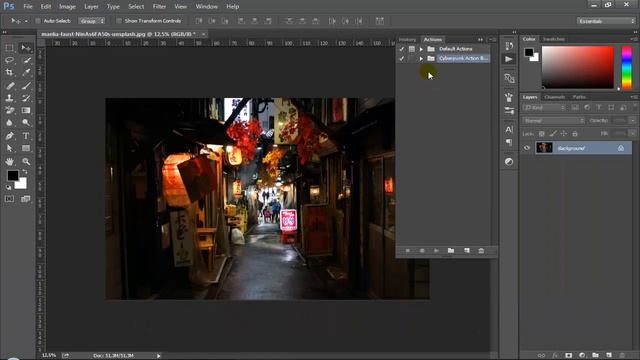Open the Character panel icon

[509, 129]
